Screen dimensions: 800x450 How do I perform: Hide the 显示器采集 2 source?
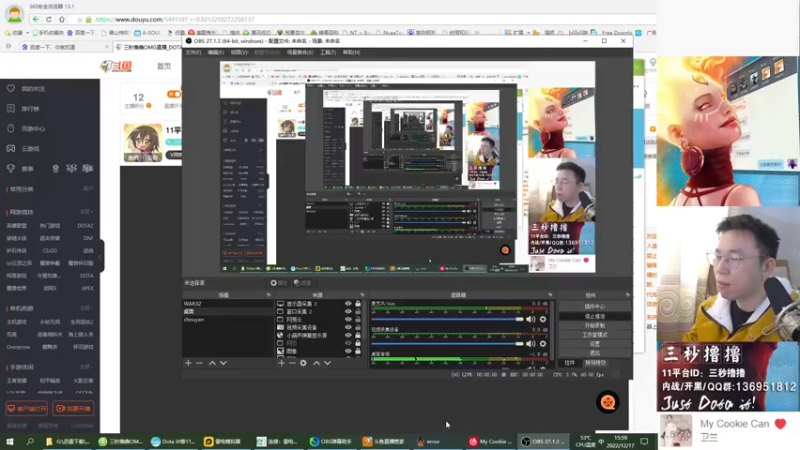click(348, 304)
